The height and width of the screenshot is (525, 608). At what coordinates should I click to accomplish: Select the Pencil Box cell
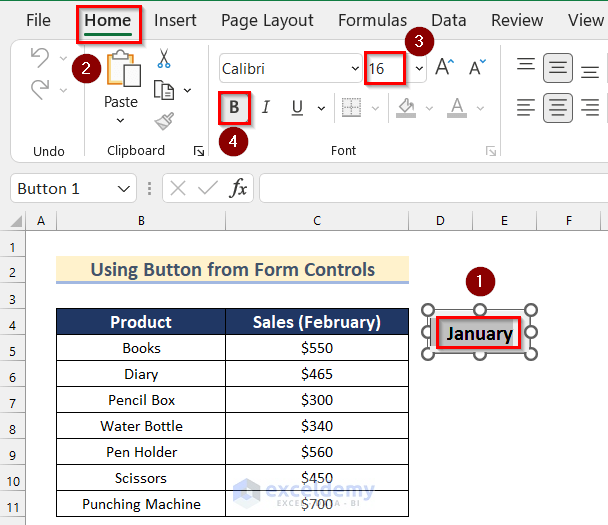tap(141, 400)
